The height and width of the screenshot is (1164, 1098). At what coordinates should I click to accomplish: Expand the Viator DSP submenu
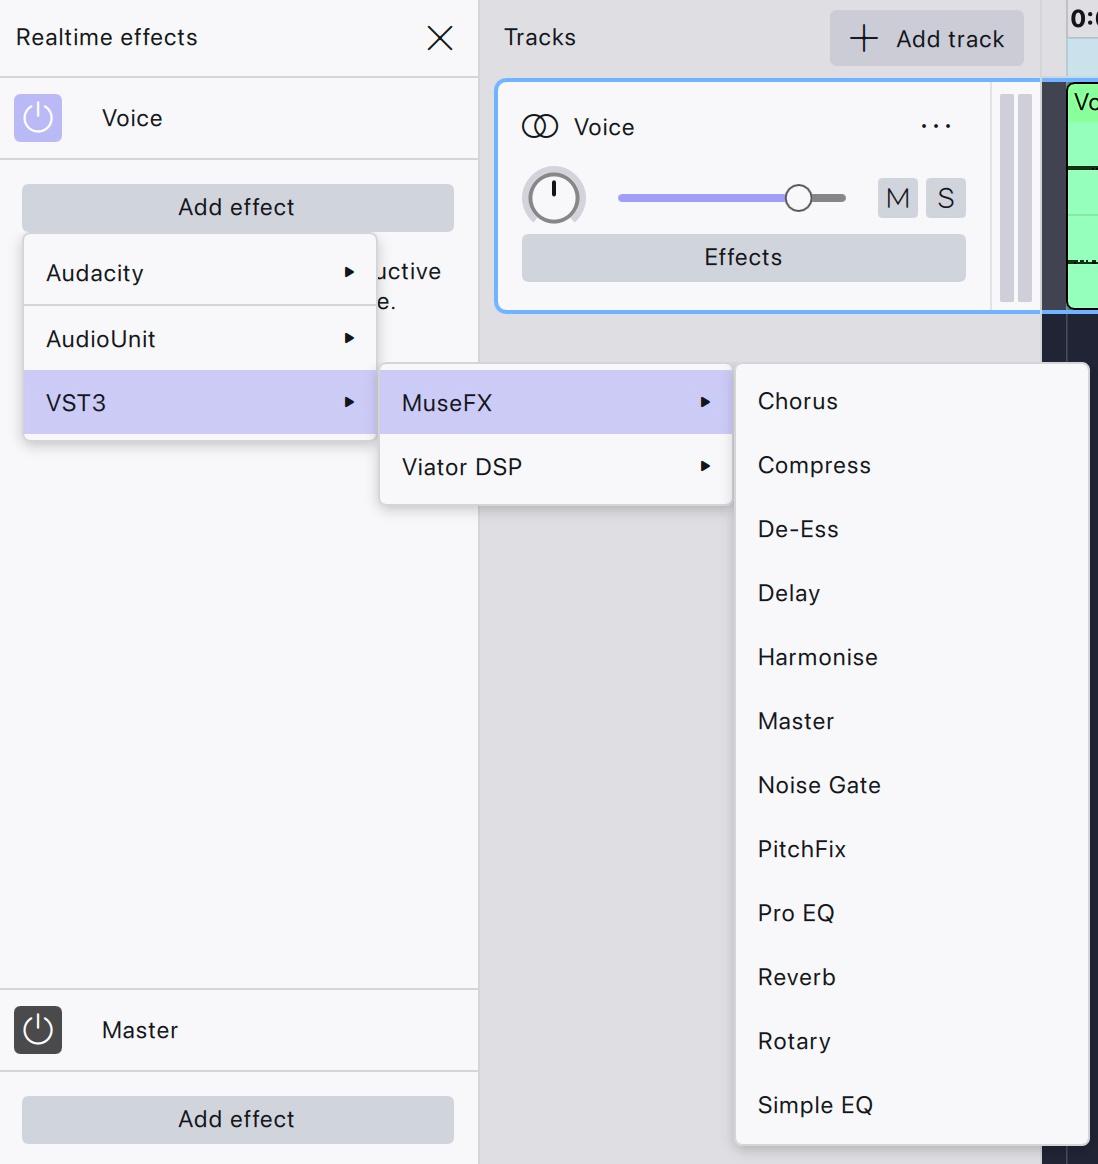(555, 466)
